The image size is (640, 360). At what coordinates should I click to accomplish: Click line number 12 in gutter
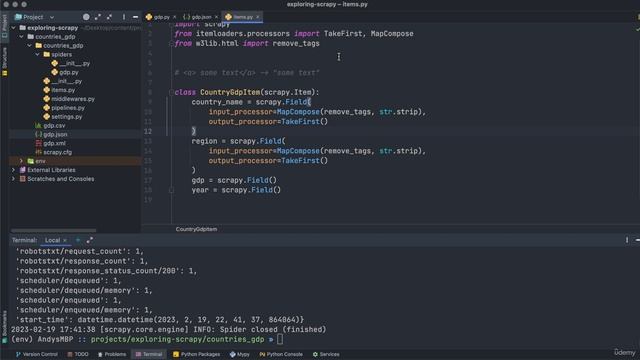[148, 131]
